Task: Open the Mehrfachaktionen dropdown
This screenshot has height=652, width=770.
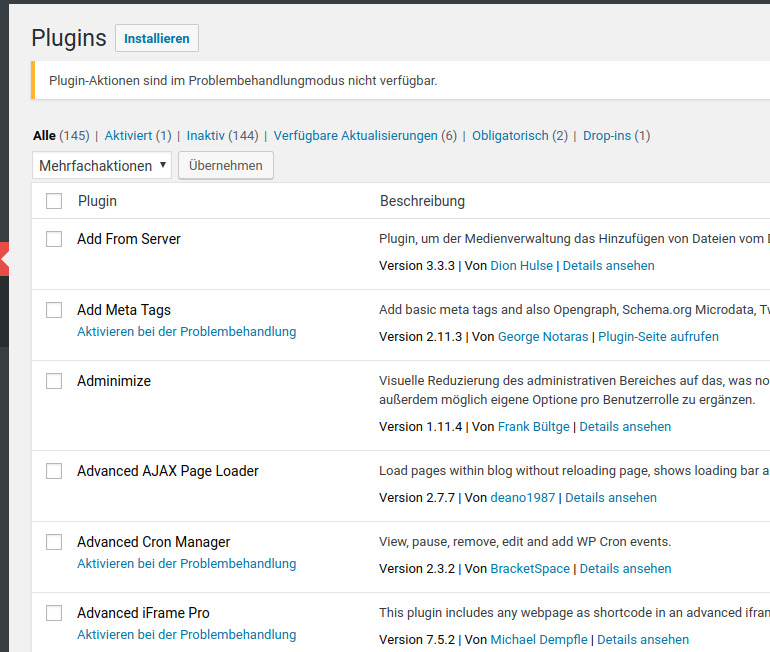Action: 102,165
